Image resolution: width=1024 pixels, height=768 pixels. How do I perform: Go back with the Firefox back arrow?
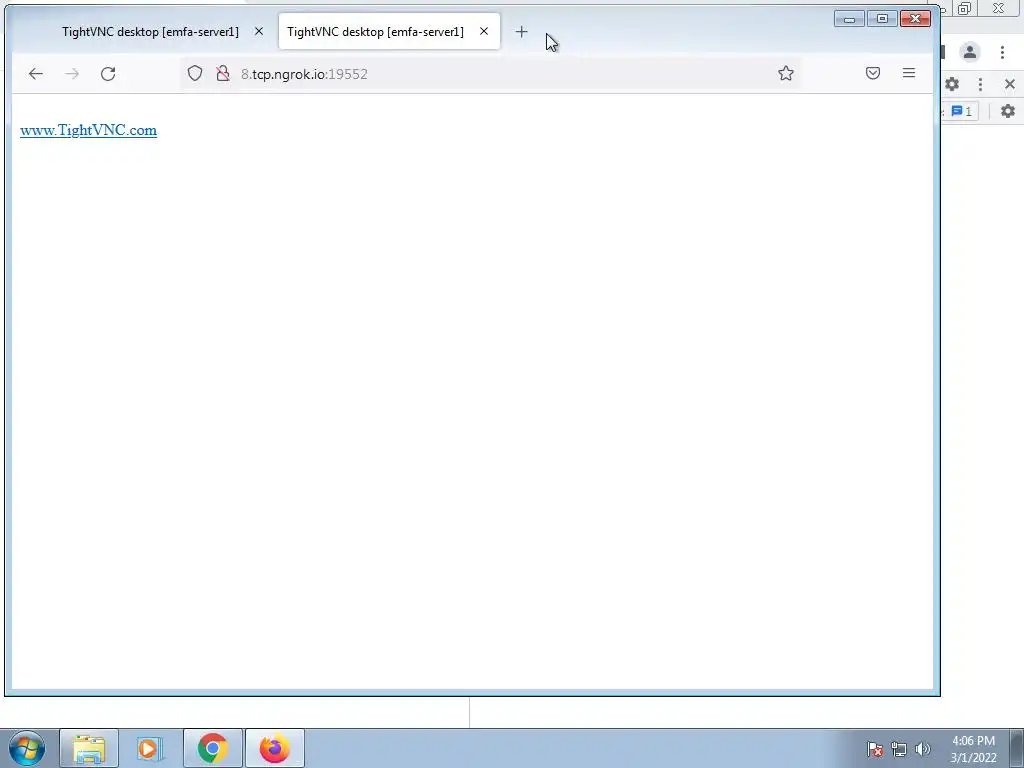coord(36,74)
